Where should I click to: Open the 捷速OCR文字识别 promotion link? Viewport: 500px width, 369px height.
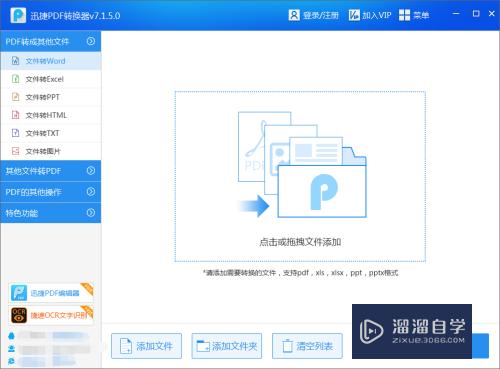point(51,315)
